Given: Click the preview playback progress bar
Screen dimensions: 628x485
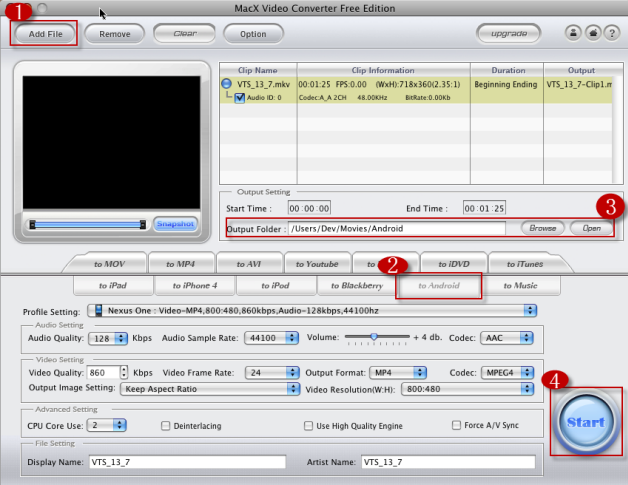Looking at the screenshot, I should 87,225.
